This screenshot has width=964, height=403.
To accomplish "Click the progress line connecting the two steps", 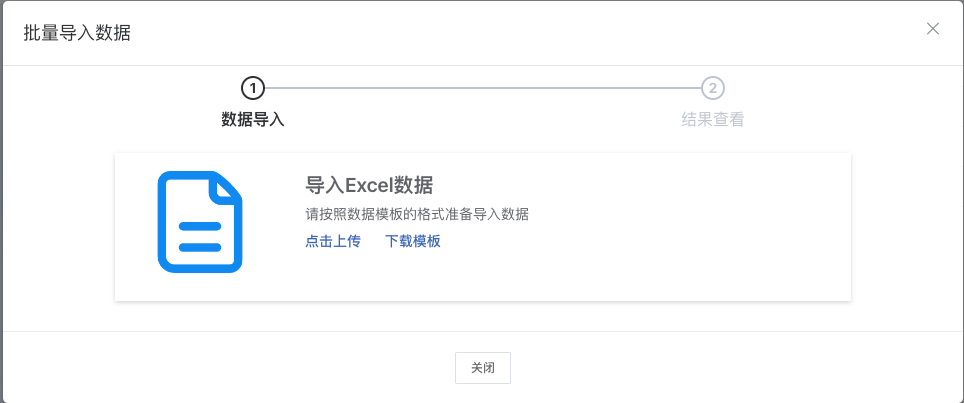I will (x=482, y=88).
